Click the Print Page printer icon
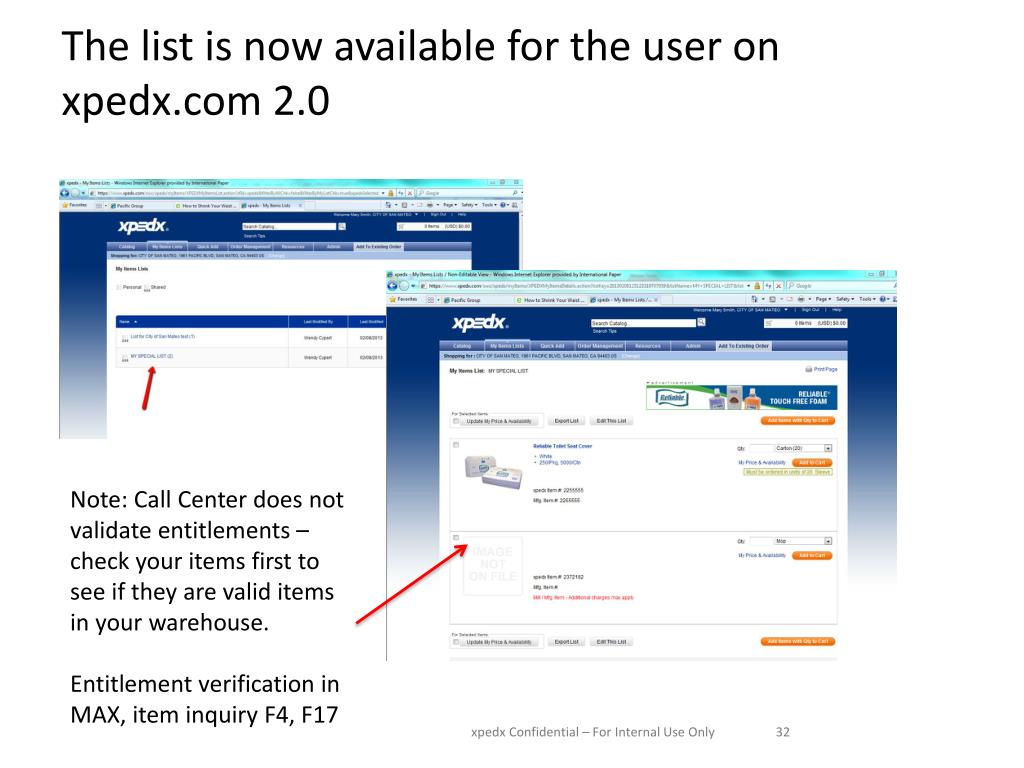Image resolution: width=1024 pixels, height=768 pixels. pyautogui.click(x=808, y=370)
